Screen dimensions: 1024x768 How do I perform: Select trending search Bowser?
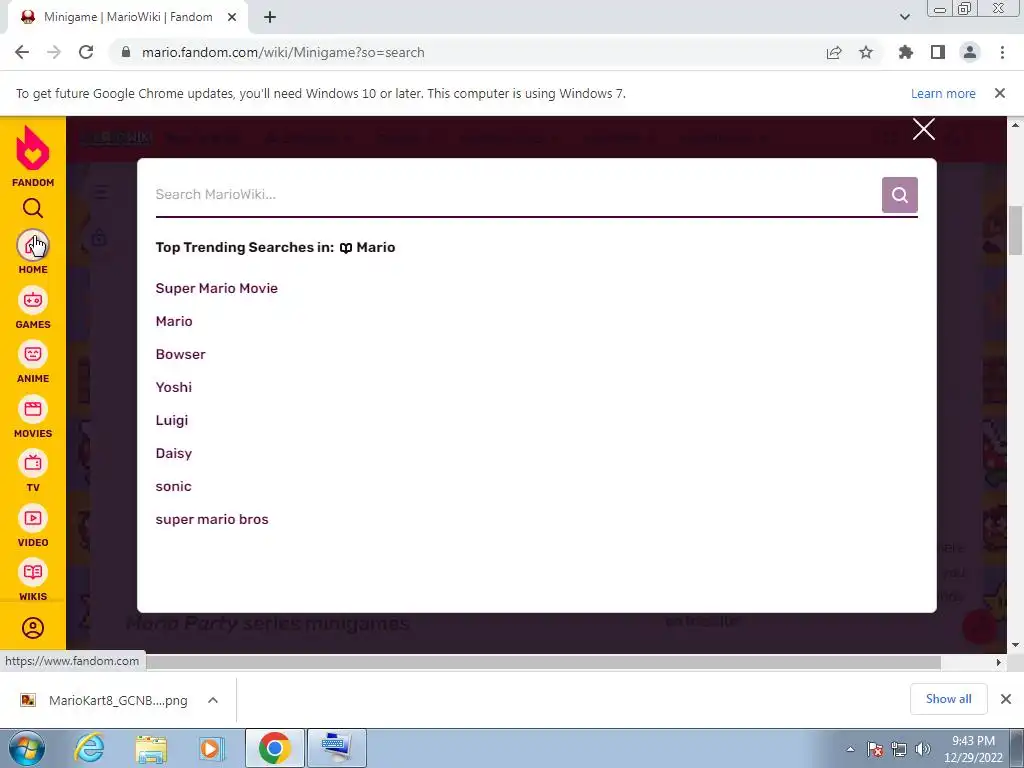(x=180, y=354)
